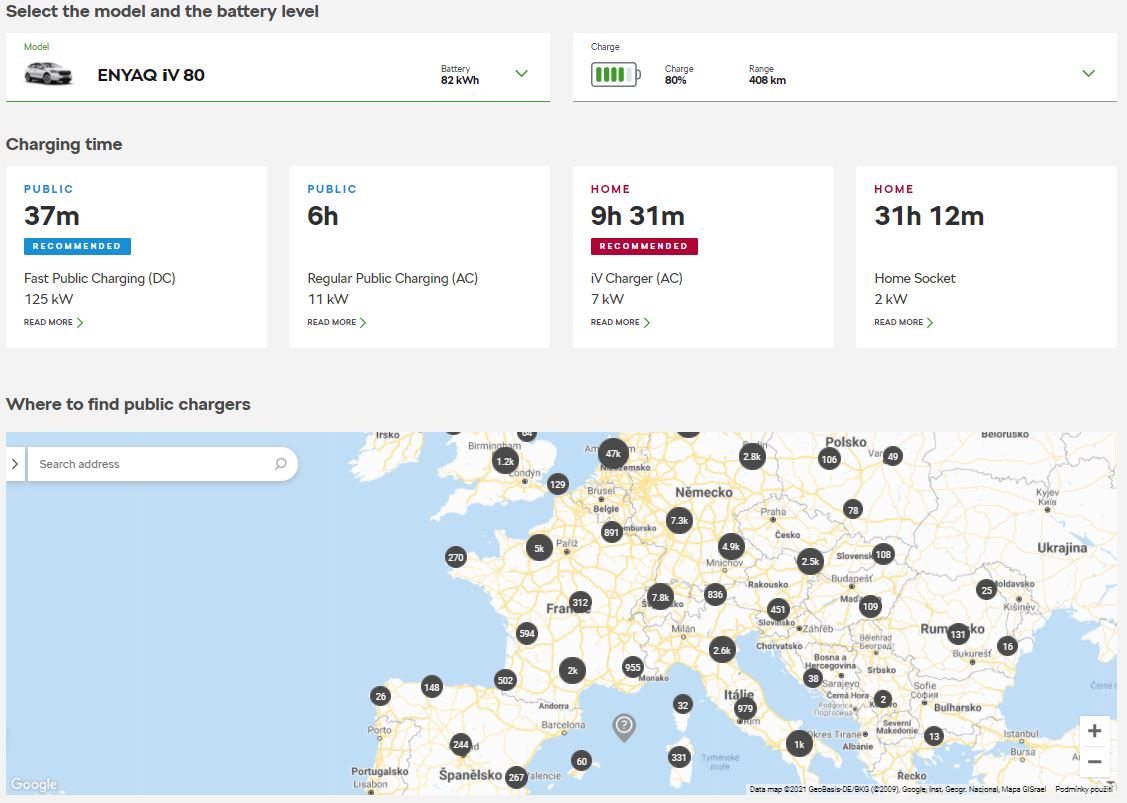Screen dimensions: 1127x803
Task: Zoom out the map with the minus button
Action: pyautogui.click(x=1095, y=761)
